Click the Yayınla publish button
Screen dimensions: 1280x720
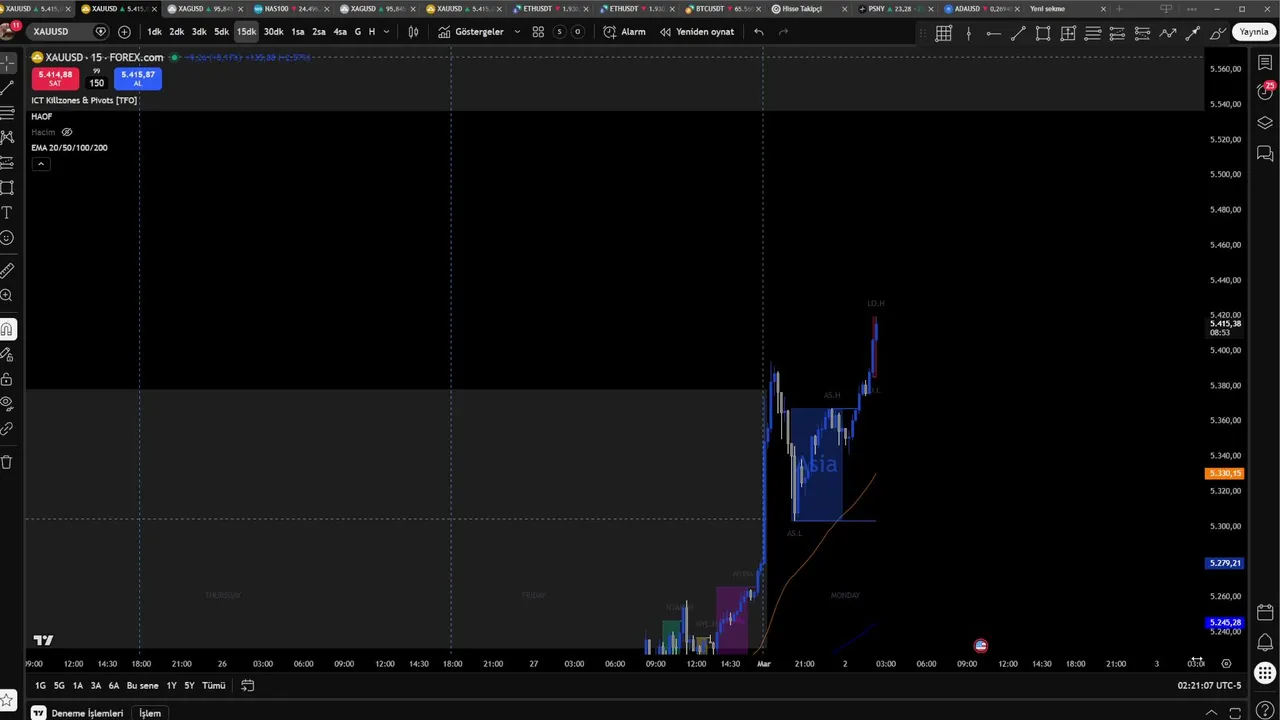pyautogui.click(x=1254, y=32)
